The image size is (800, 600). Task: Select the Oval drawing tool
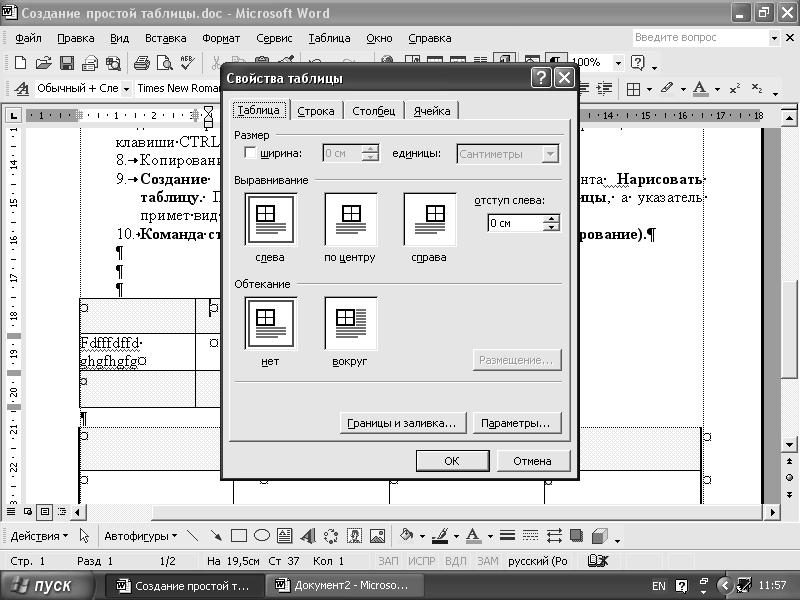(x=262, y=535)
